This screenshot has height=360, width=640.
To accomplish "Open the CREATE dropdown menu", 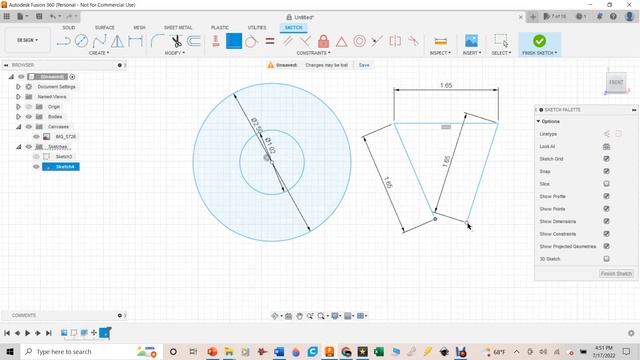I will (x=99, y=53).
